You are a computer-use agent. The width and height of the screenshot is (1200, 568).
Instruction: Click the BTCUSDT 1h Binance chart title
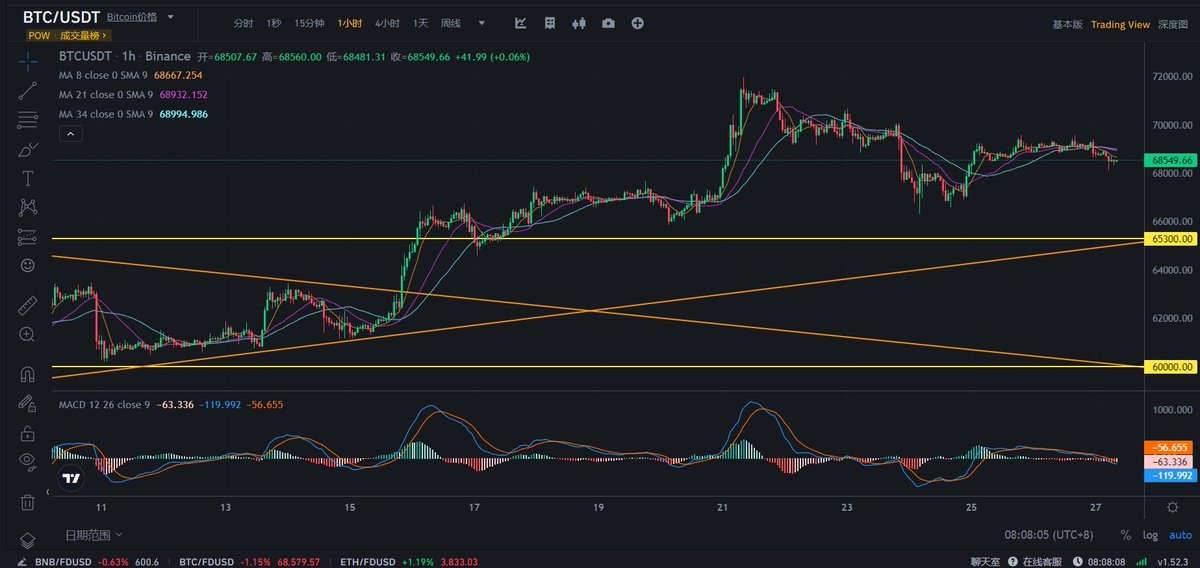125,57
